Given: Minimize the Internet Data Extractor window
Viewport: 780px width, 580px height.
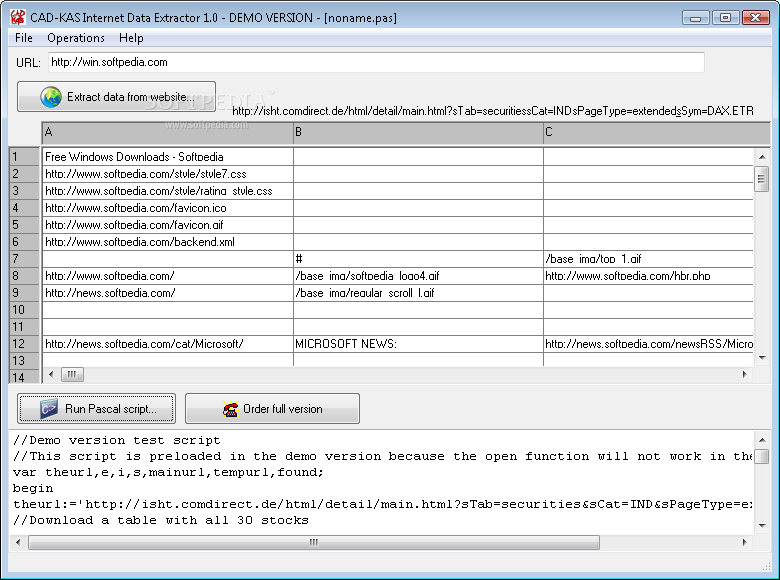Looking at the screenshot, I should tap(695, 18).
